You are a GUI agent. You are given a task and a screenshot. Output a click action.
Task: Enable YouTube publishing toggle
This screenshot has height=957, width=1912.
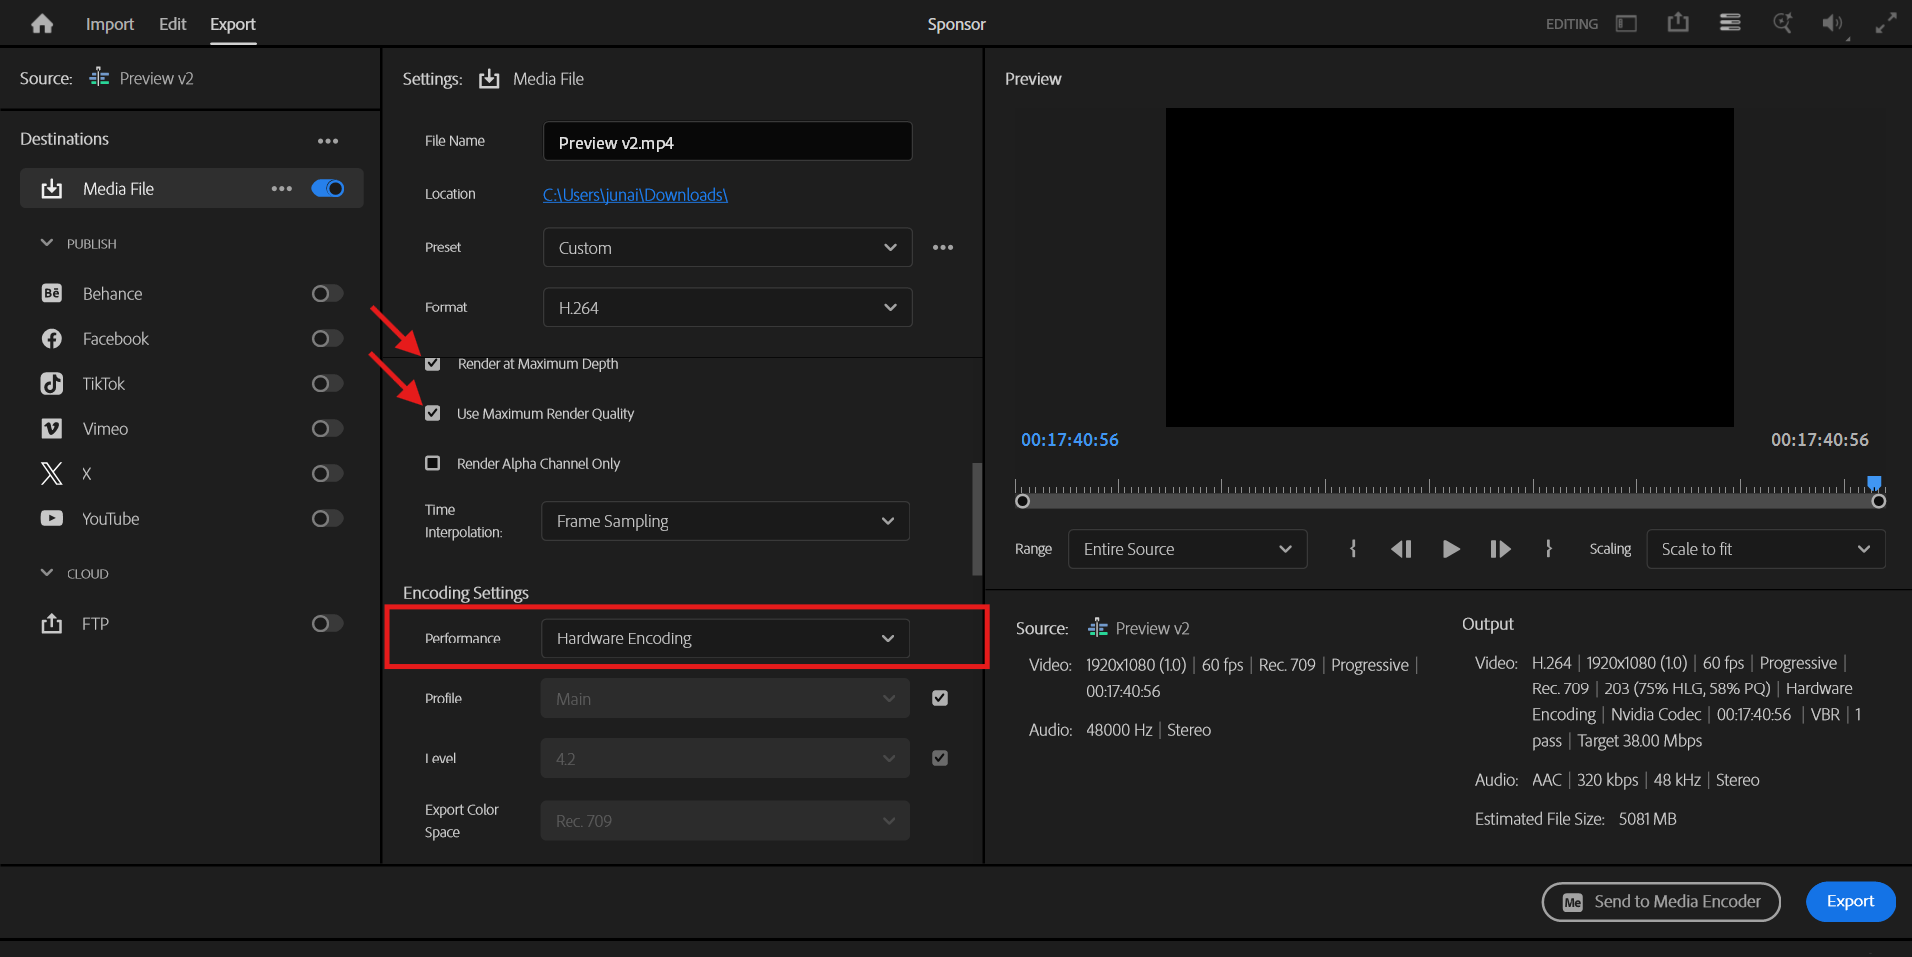(327, 518)
